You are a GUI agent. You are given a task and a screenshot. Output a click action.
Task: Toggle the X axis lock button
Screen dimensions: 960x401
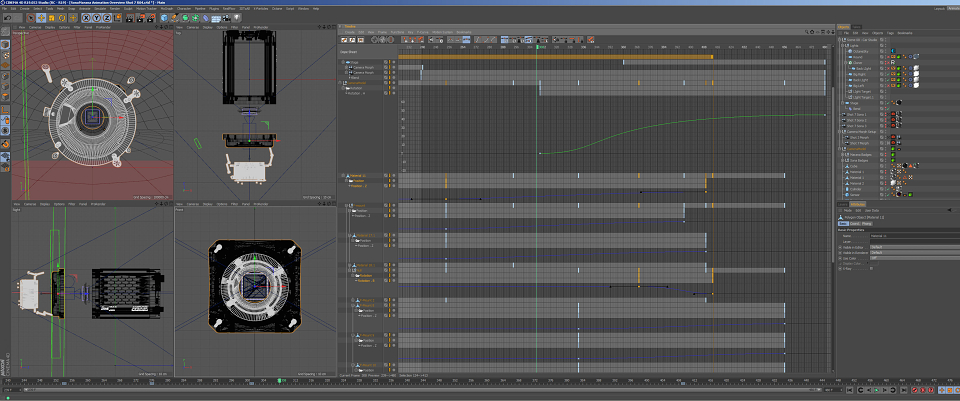pyautogui.click(x=86, y=18)
